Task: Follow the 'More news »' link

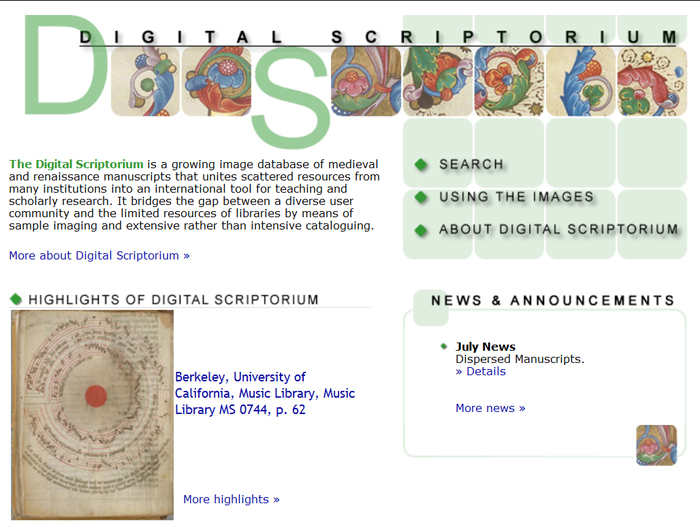Action: [490, 408]
